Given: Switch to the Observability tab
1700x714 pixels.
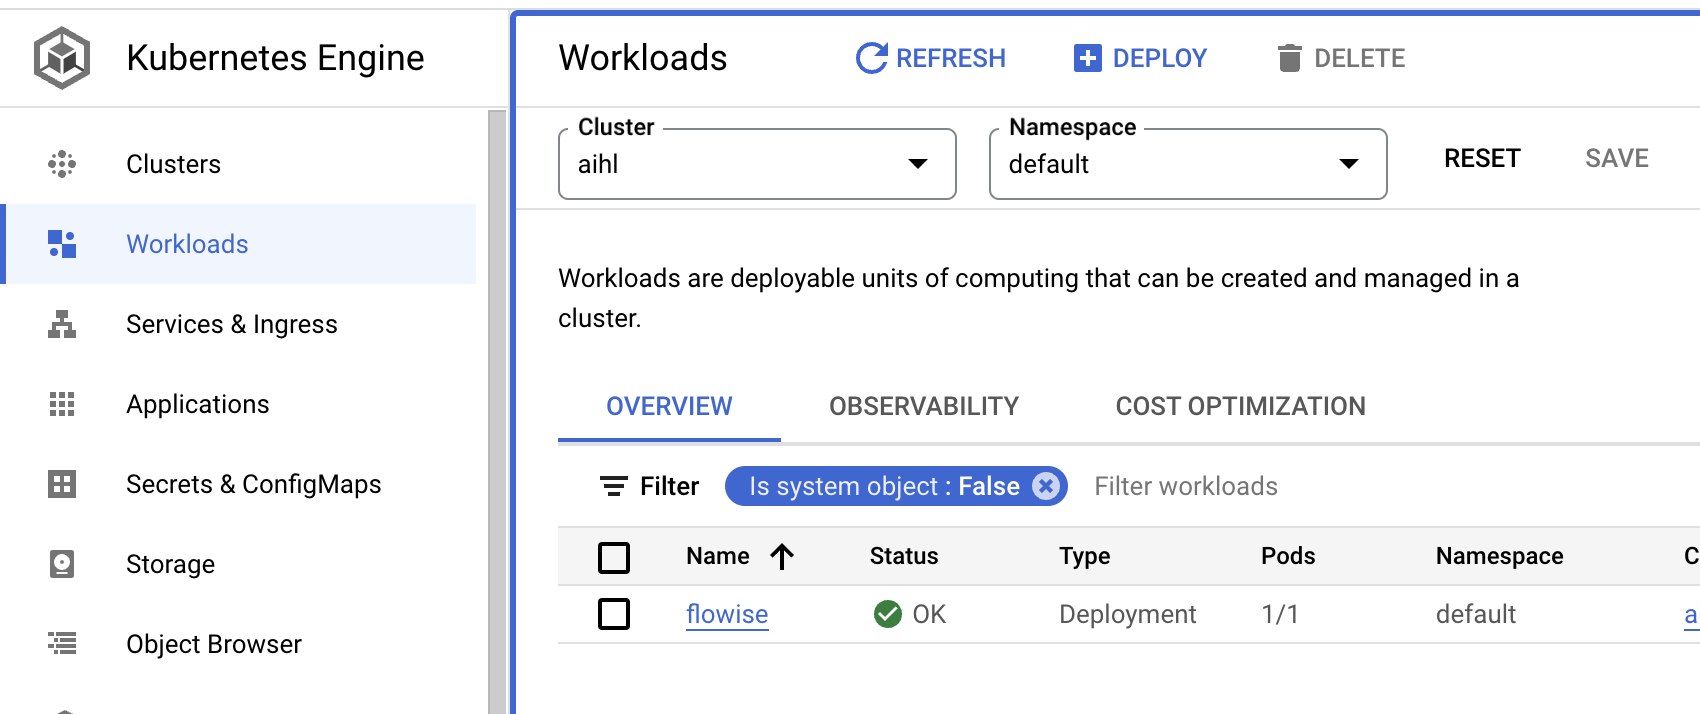Looking at the screenshot, I should click(x=923, y=406).
